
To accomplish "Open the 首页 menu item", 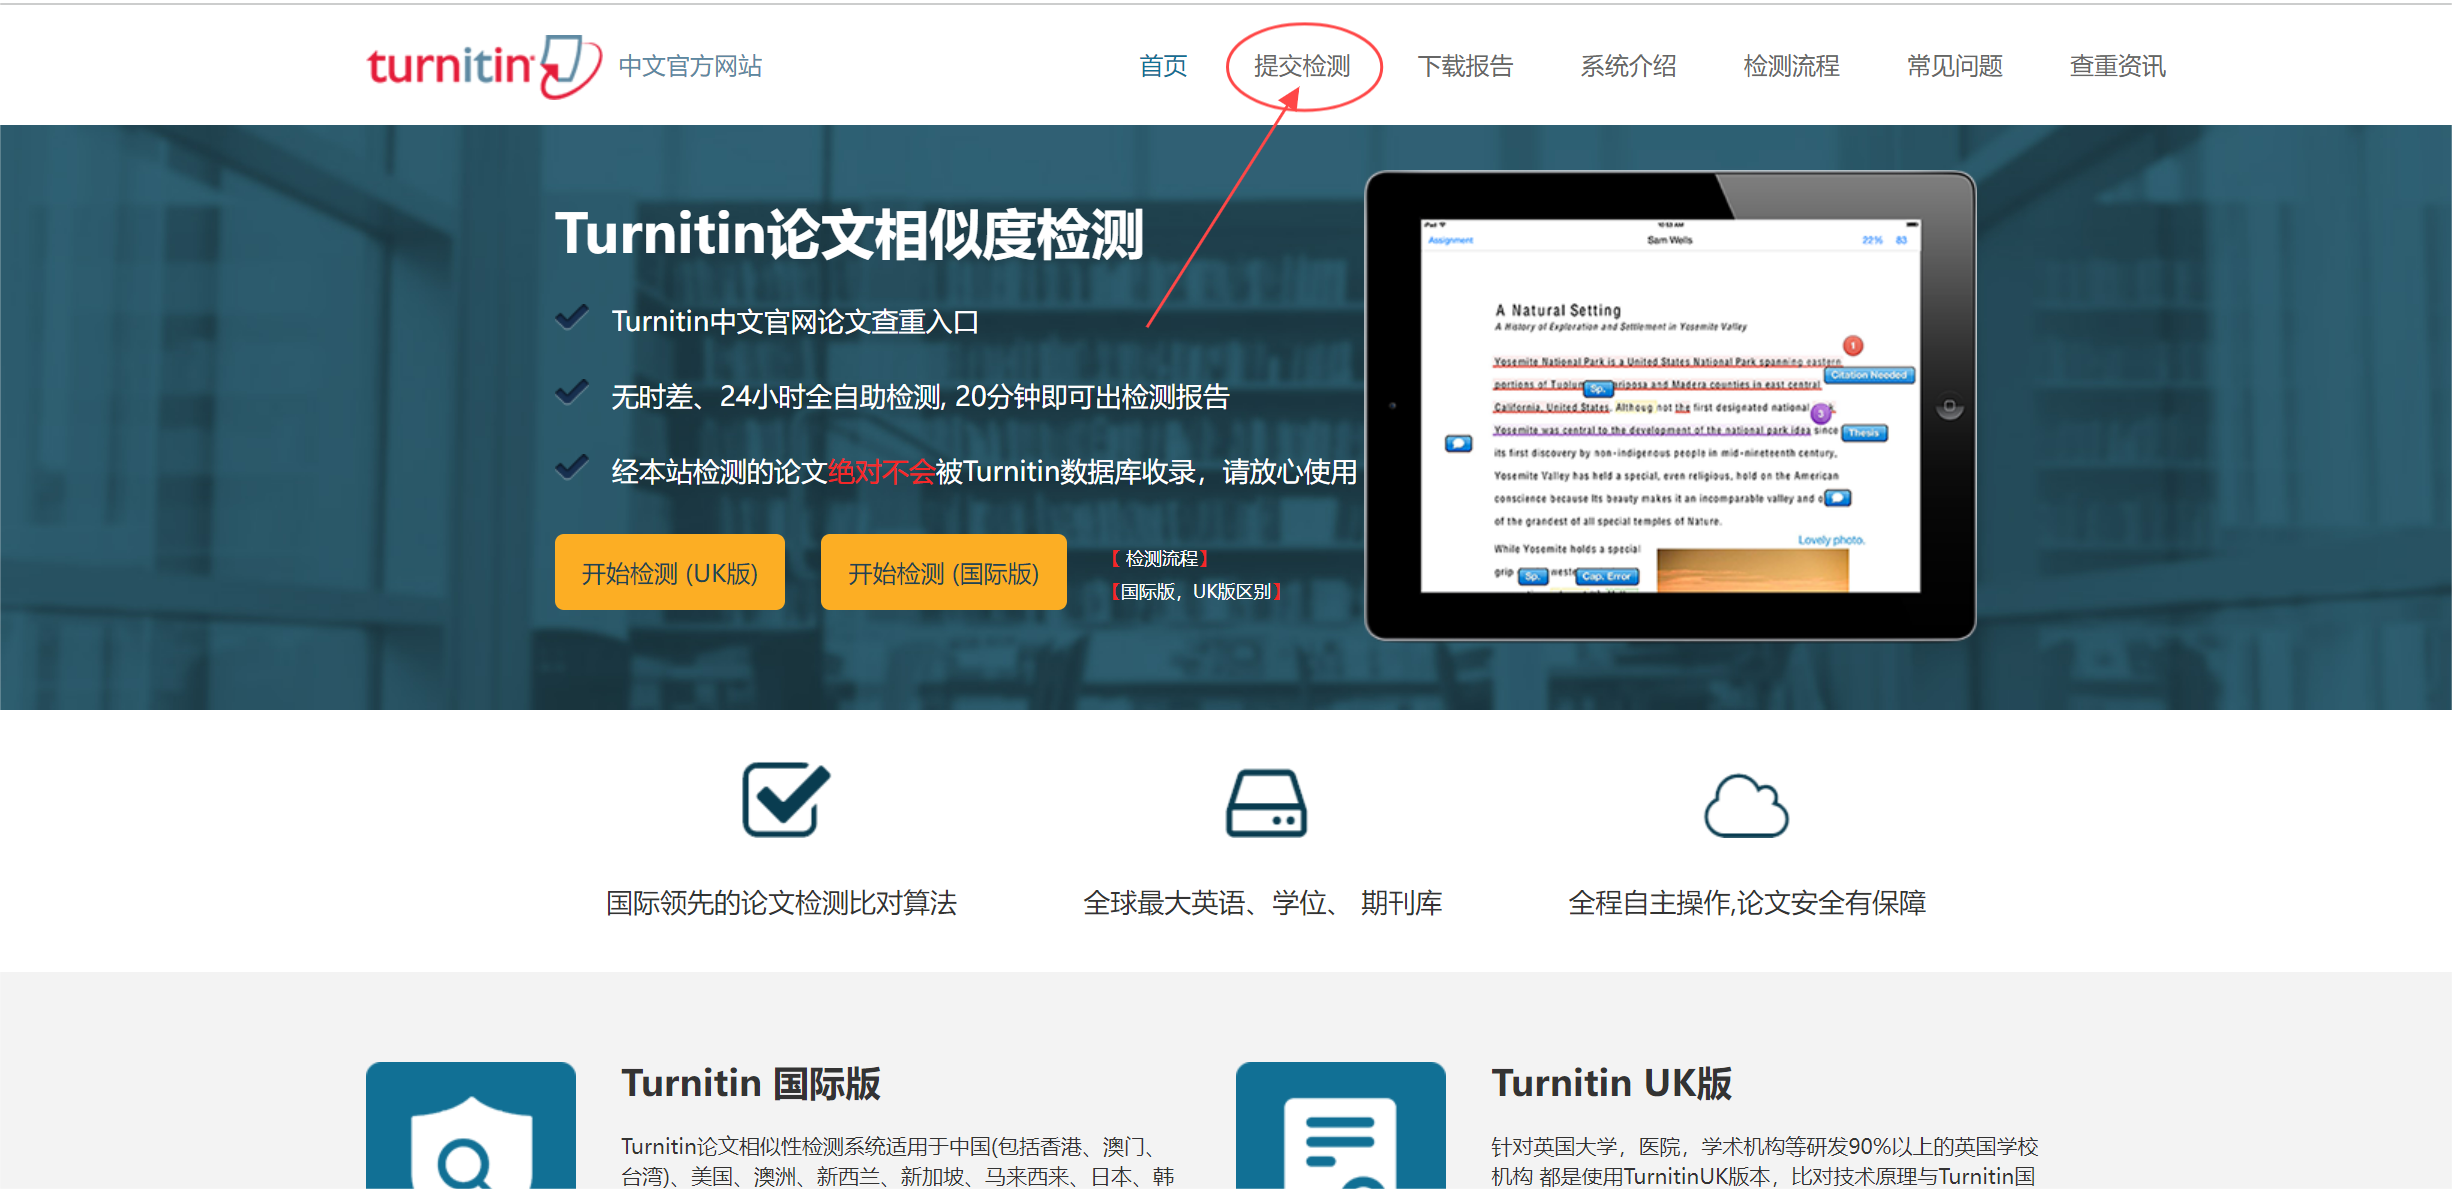I will (1163, 66).
